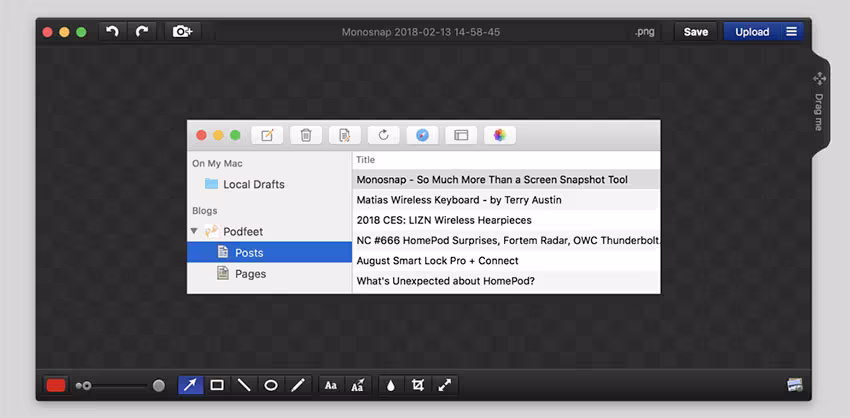Select NC #666 HomePod Surprises row
The height and width of the screenshot is (418, 850).
tap(506, 240)
